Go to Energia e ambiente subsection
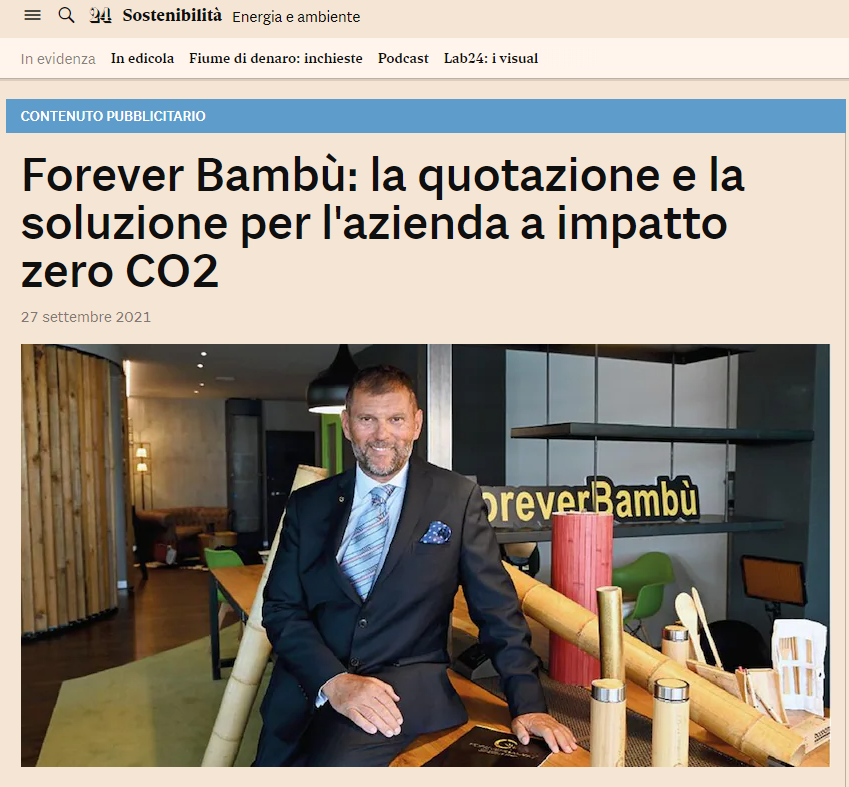This screenshot has width=849, height=787. 296,17
